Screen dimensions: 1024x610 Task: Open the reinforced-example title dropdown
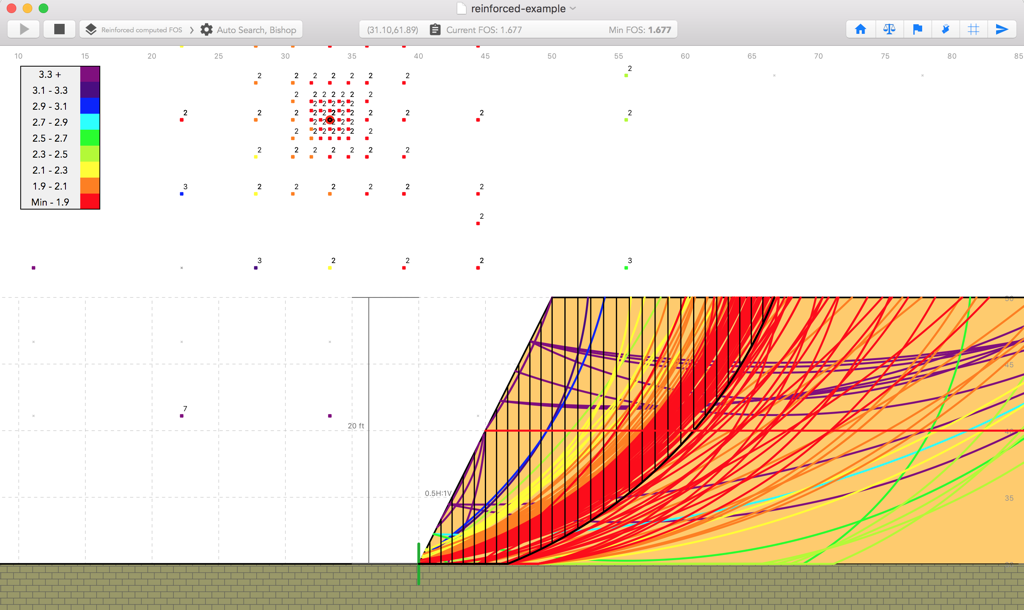[573, 8]
